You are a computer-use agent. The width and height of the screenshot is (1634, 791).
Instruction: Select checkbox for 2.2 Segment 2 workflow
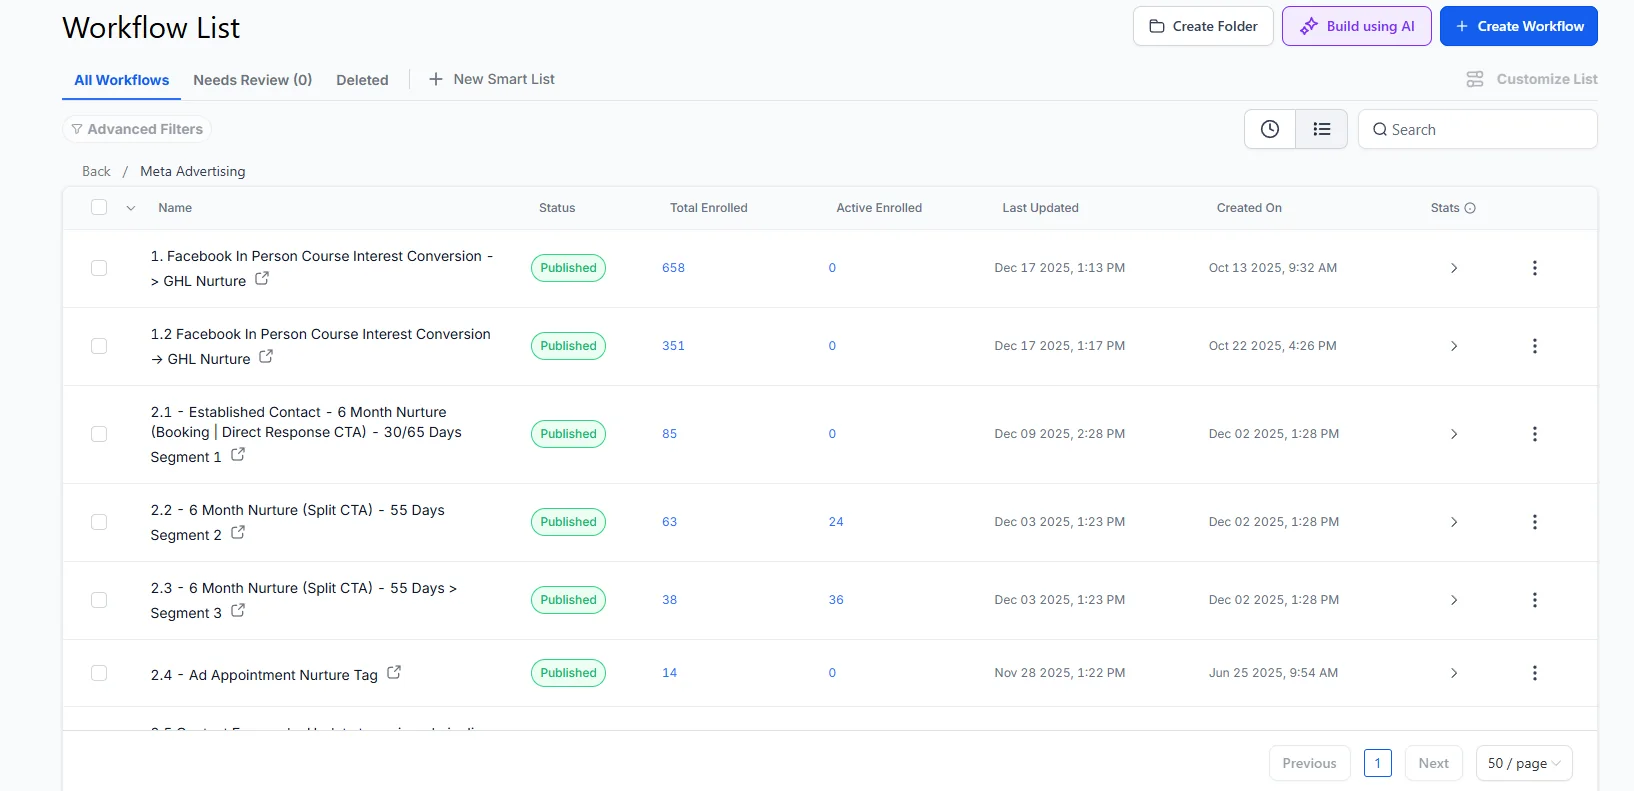pyautogui.click(x=99, y=522)
